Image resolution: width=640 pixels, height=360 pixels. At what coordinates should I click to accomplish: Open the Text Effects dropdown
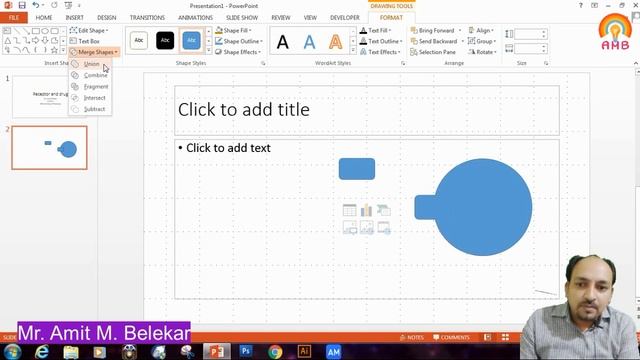coord(380,52)
